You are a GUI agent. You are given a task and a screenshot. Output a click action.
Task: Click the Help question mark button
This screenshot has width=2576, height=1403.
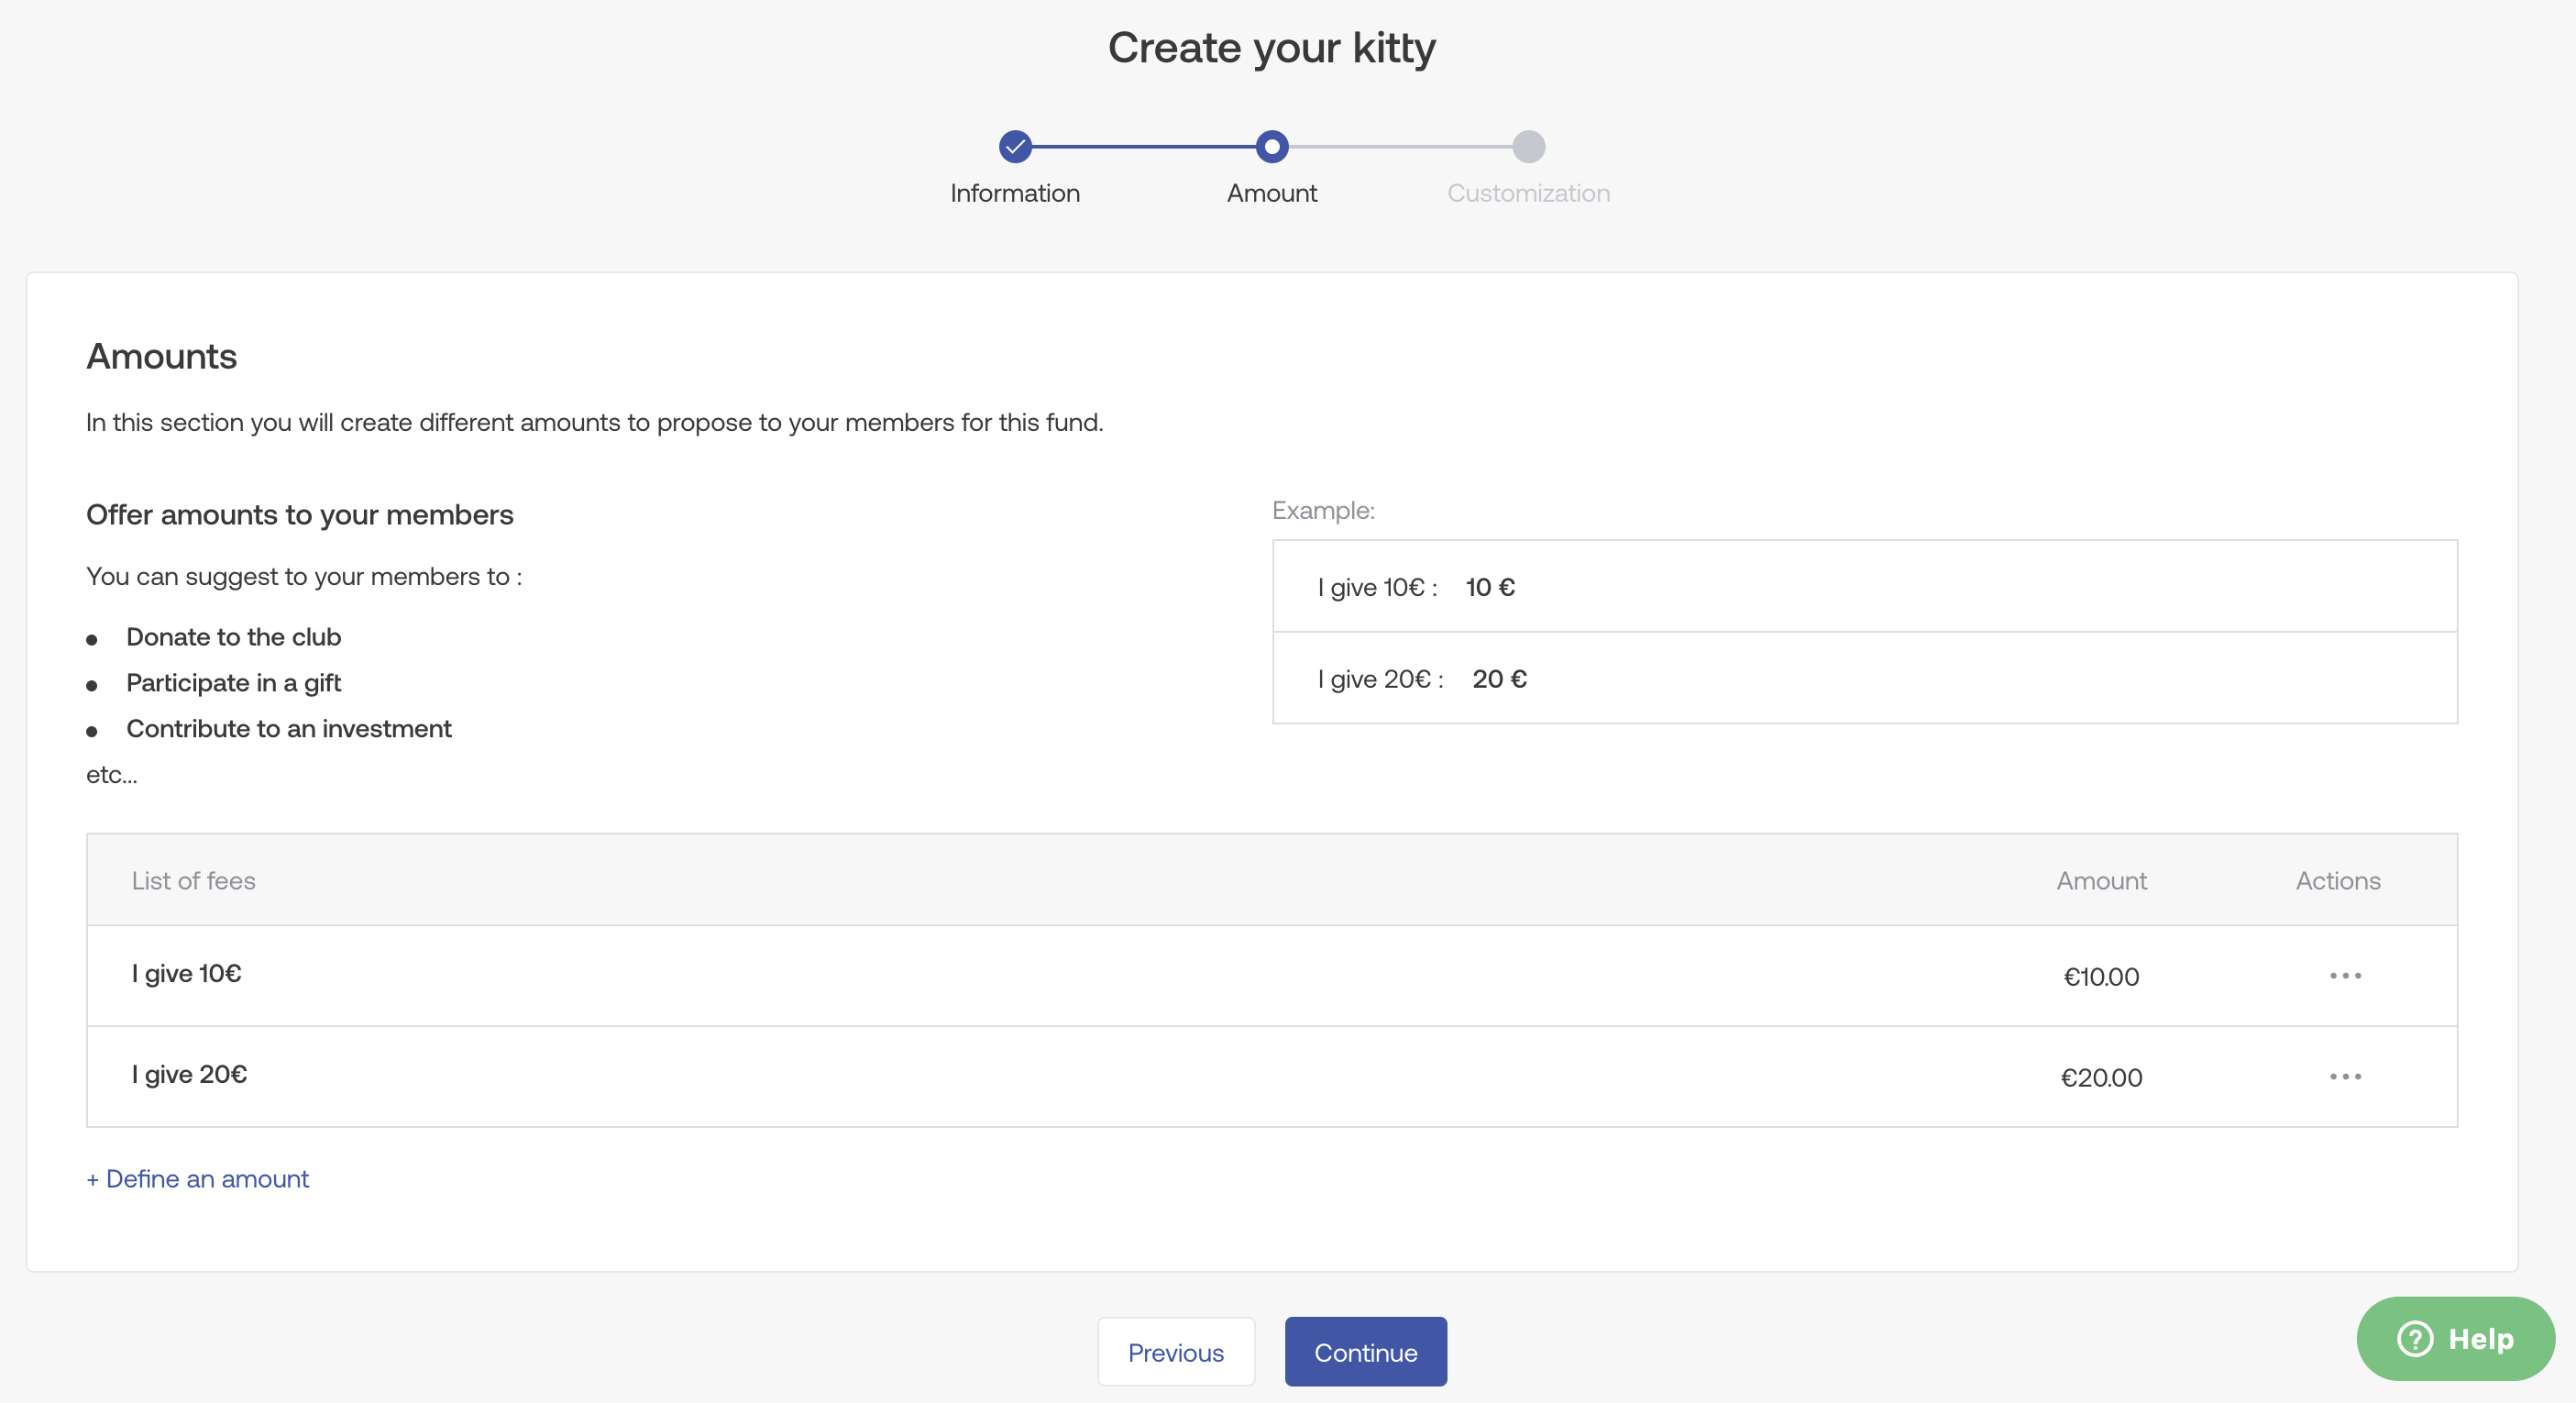coord(2455,1338)
